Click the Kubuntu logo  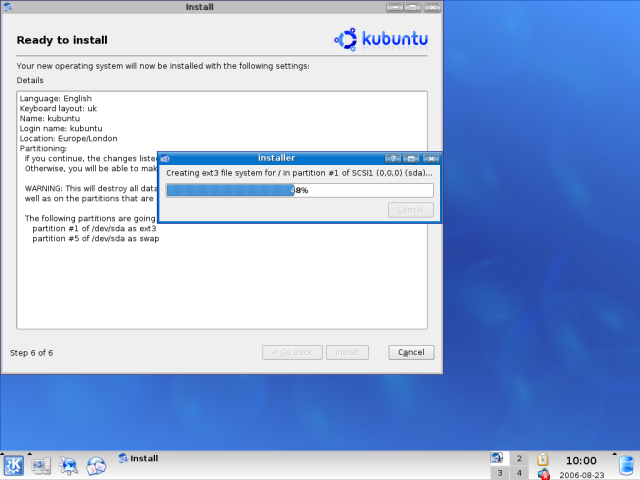tap(381, 39)
